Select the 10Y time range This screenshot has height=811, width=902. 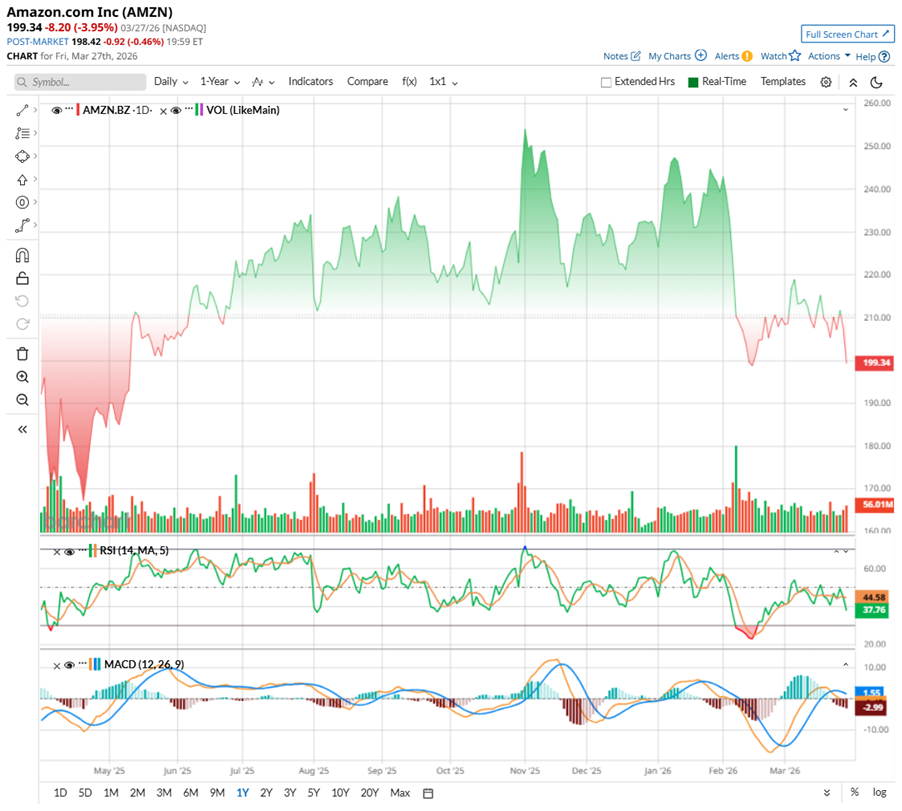click(x=341, y=793)
